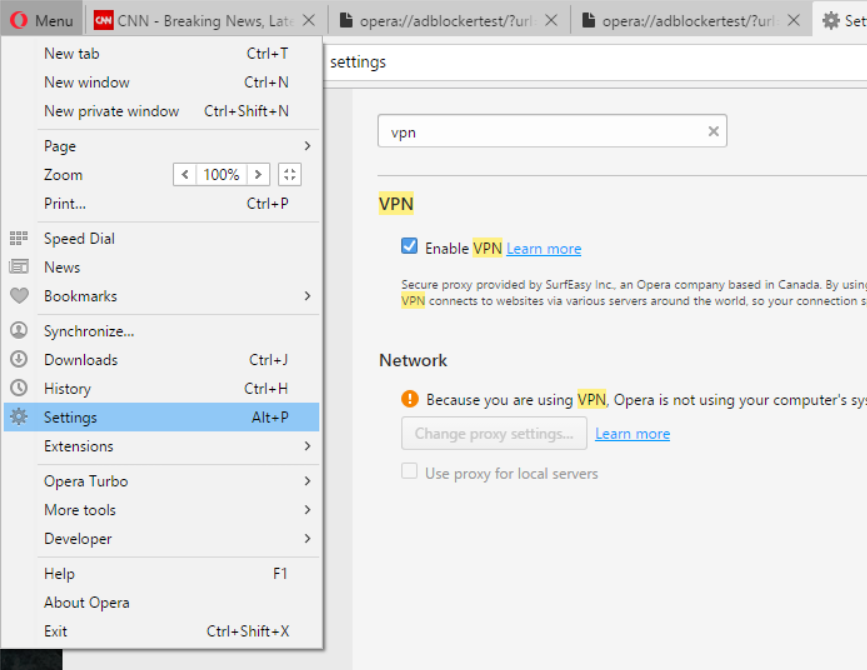Image resolution: width=867 pixels, height=670 pixels.
Task: Close the first adblockertest tab
Action: coord(551,20)
